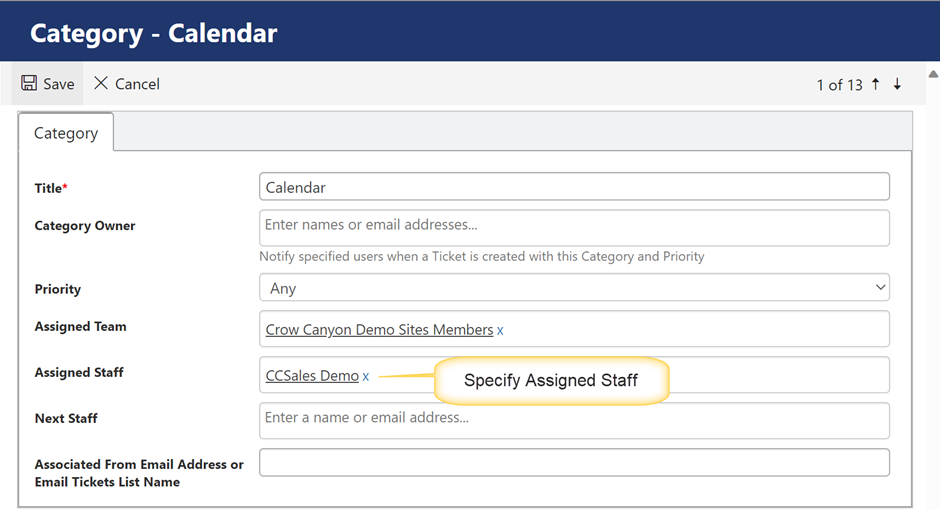Click empty area of Assigned Staff field
Image resolution: width=940 pixels, height=510 pixels.
[x=780, y=376]
